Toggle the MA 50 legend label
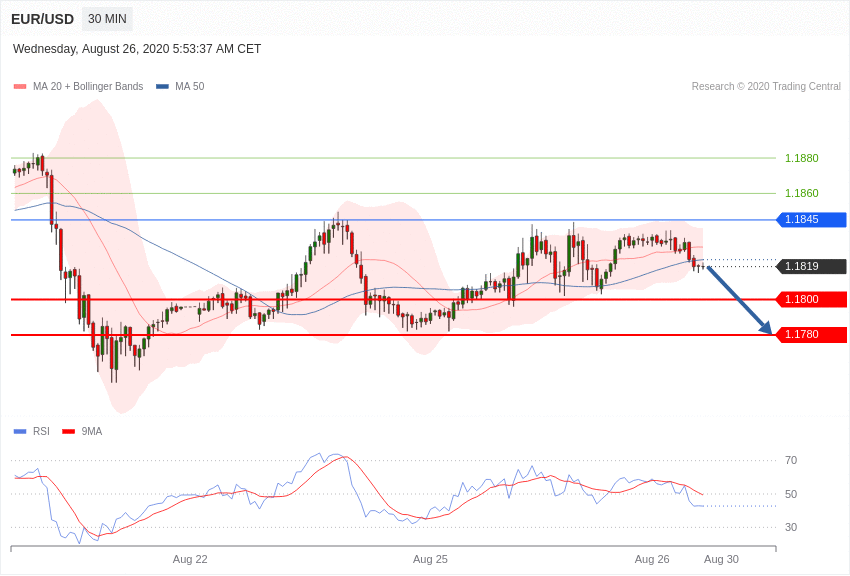The height and width of the screenshot is (576, 850). pos(190,86)
